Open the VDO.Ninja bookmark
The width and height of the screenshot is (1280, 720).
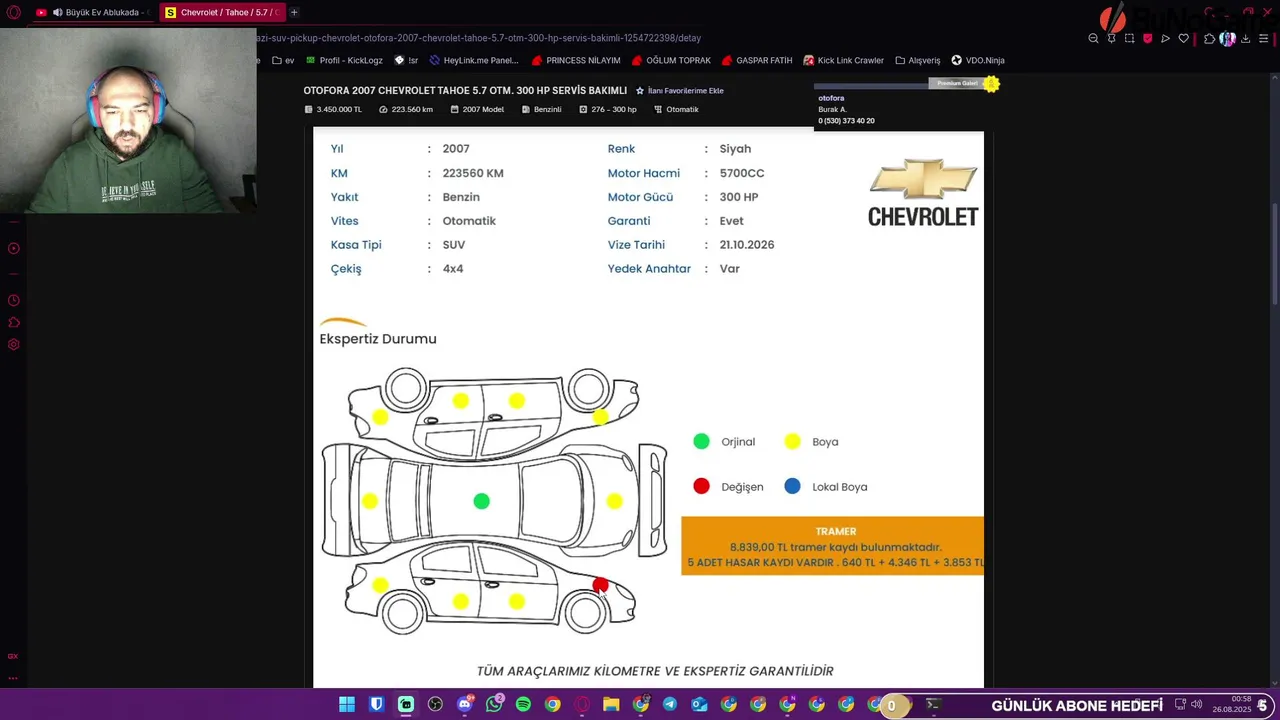tap(978, 60)
